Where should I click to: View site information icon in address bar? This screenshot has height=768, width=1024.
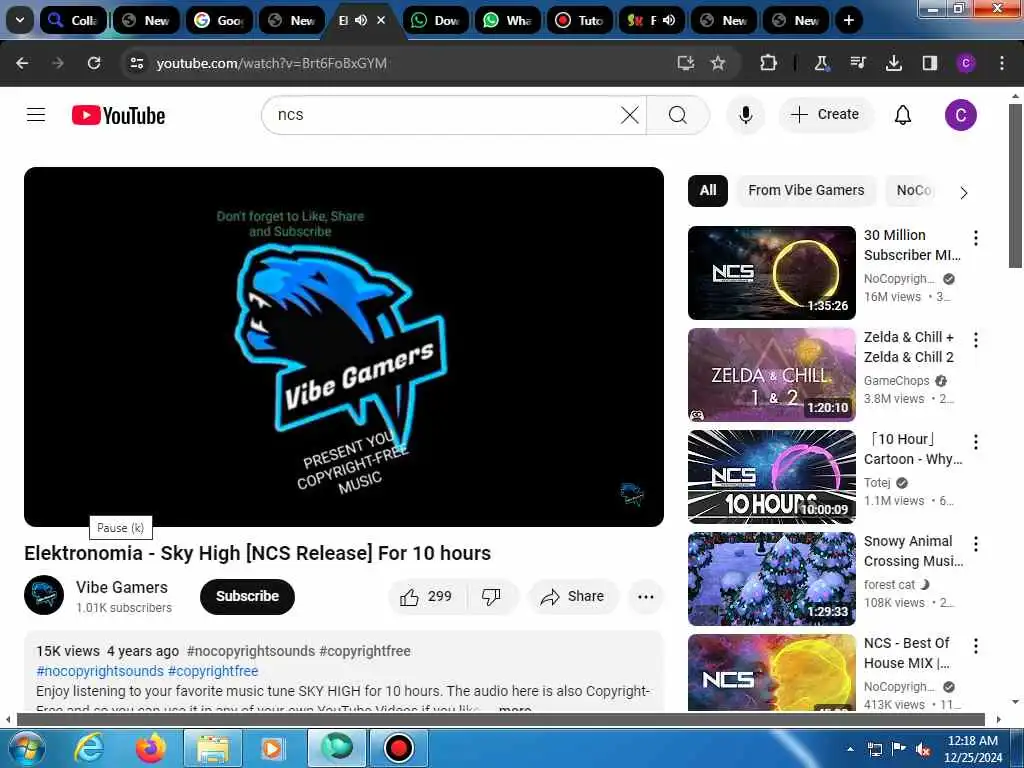pos(136,63)
